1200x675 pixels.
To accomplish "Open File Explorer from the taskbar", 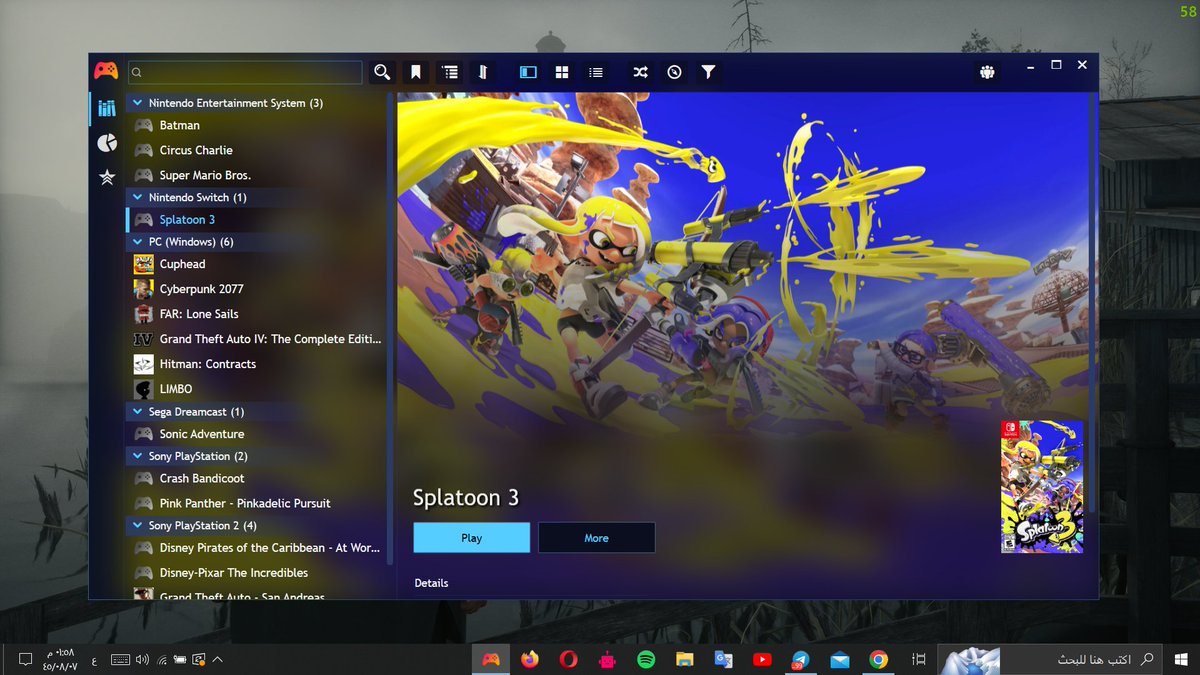I will pos(685,659).
